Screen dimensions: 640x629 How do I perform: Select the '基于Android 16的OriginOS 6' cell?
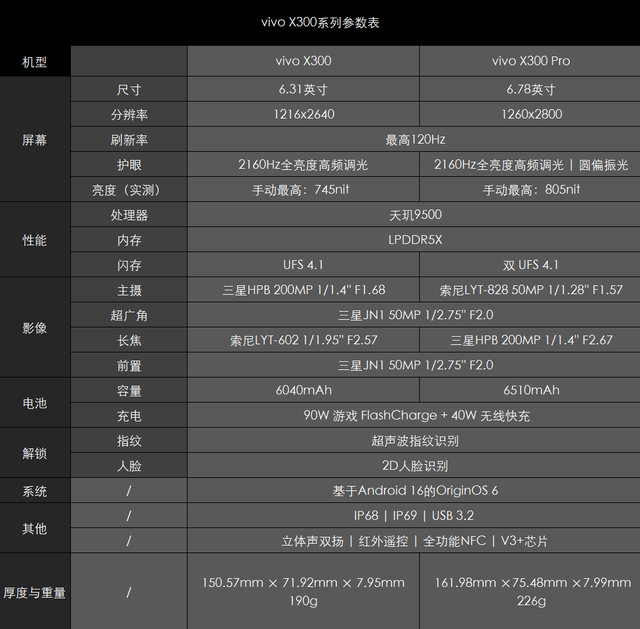click(414, 491)
